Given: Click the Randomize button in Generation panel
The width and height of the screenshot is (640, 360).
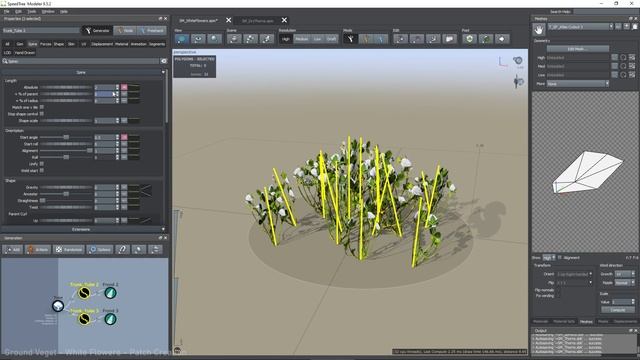Looking at the screenshot, I should click(69, 249).
